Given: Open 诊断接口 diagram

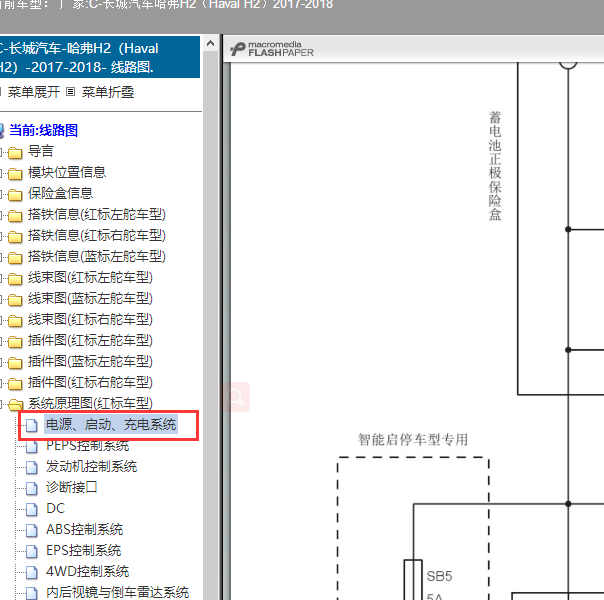Looking at the screenshot, I should click(x=71, y=487).
